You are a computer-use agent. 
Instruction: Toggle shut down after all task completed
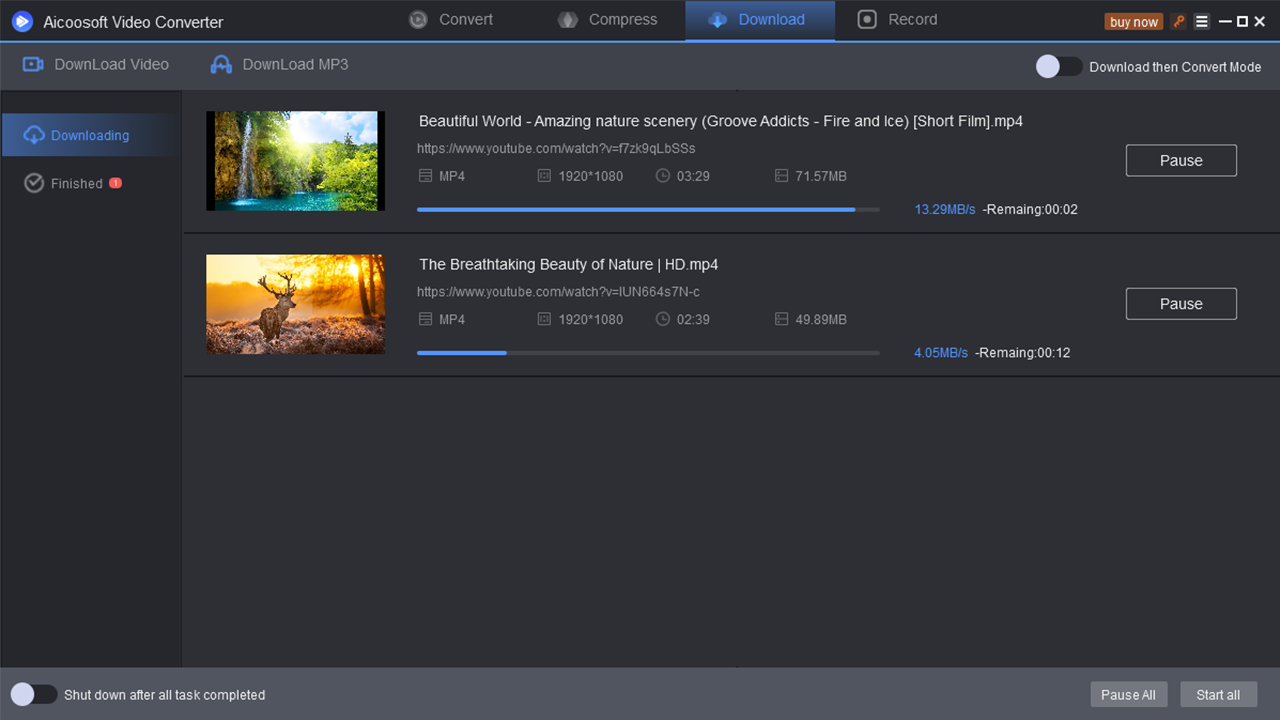point(33,694)
